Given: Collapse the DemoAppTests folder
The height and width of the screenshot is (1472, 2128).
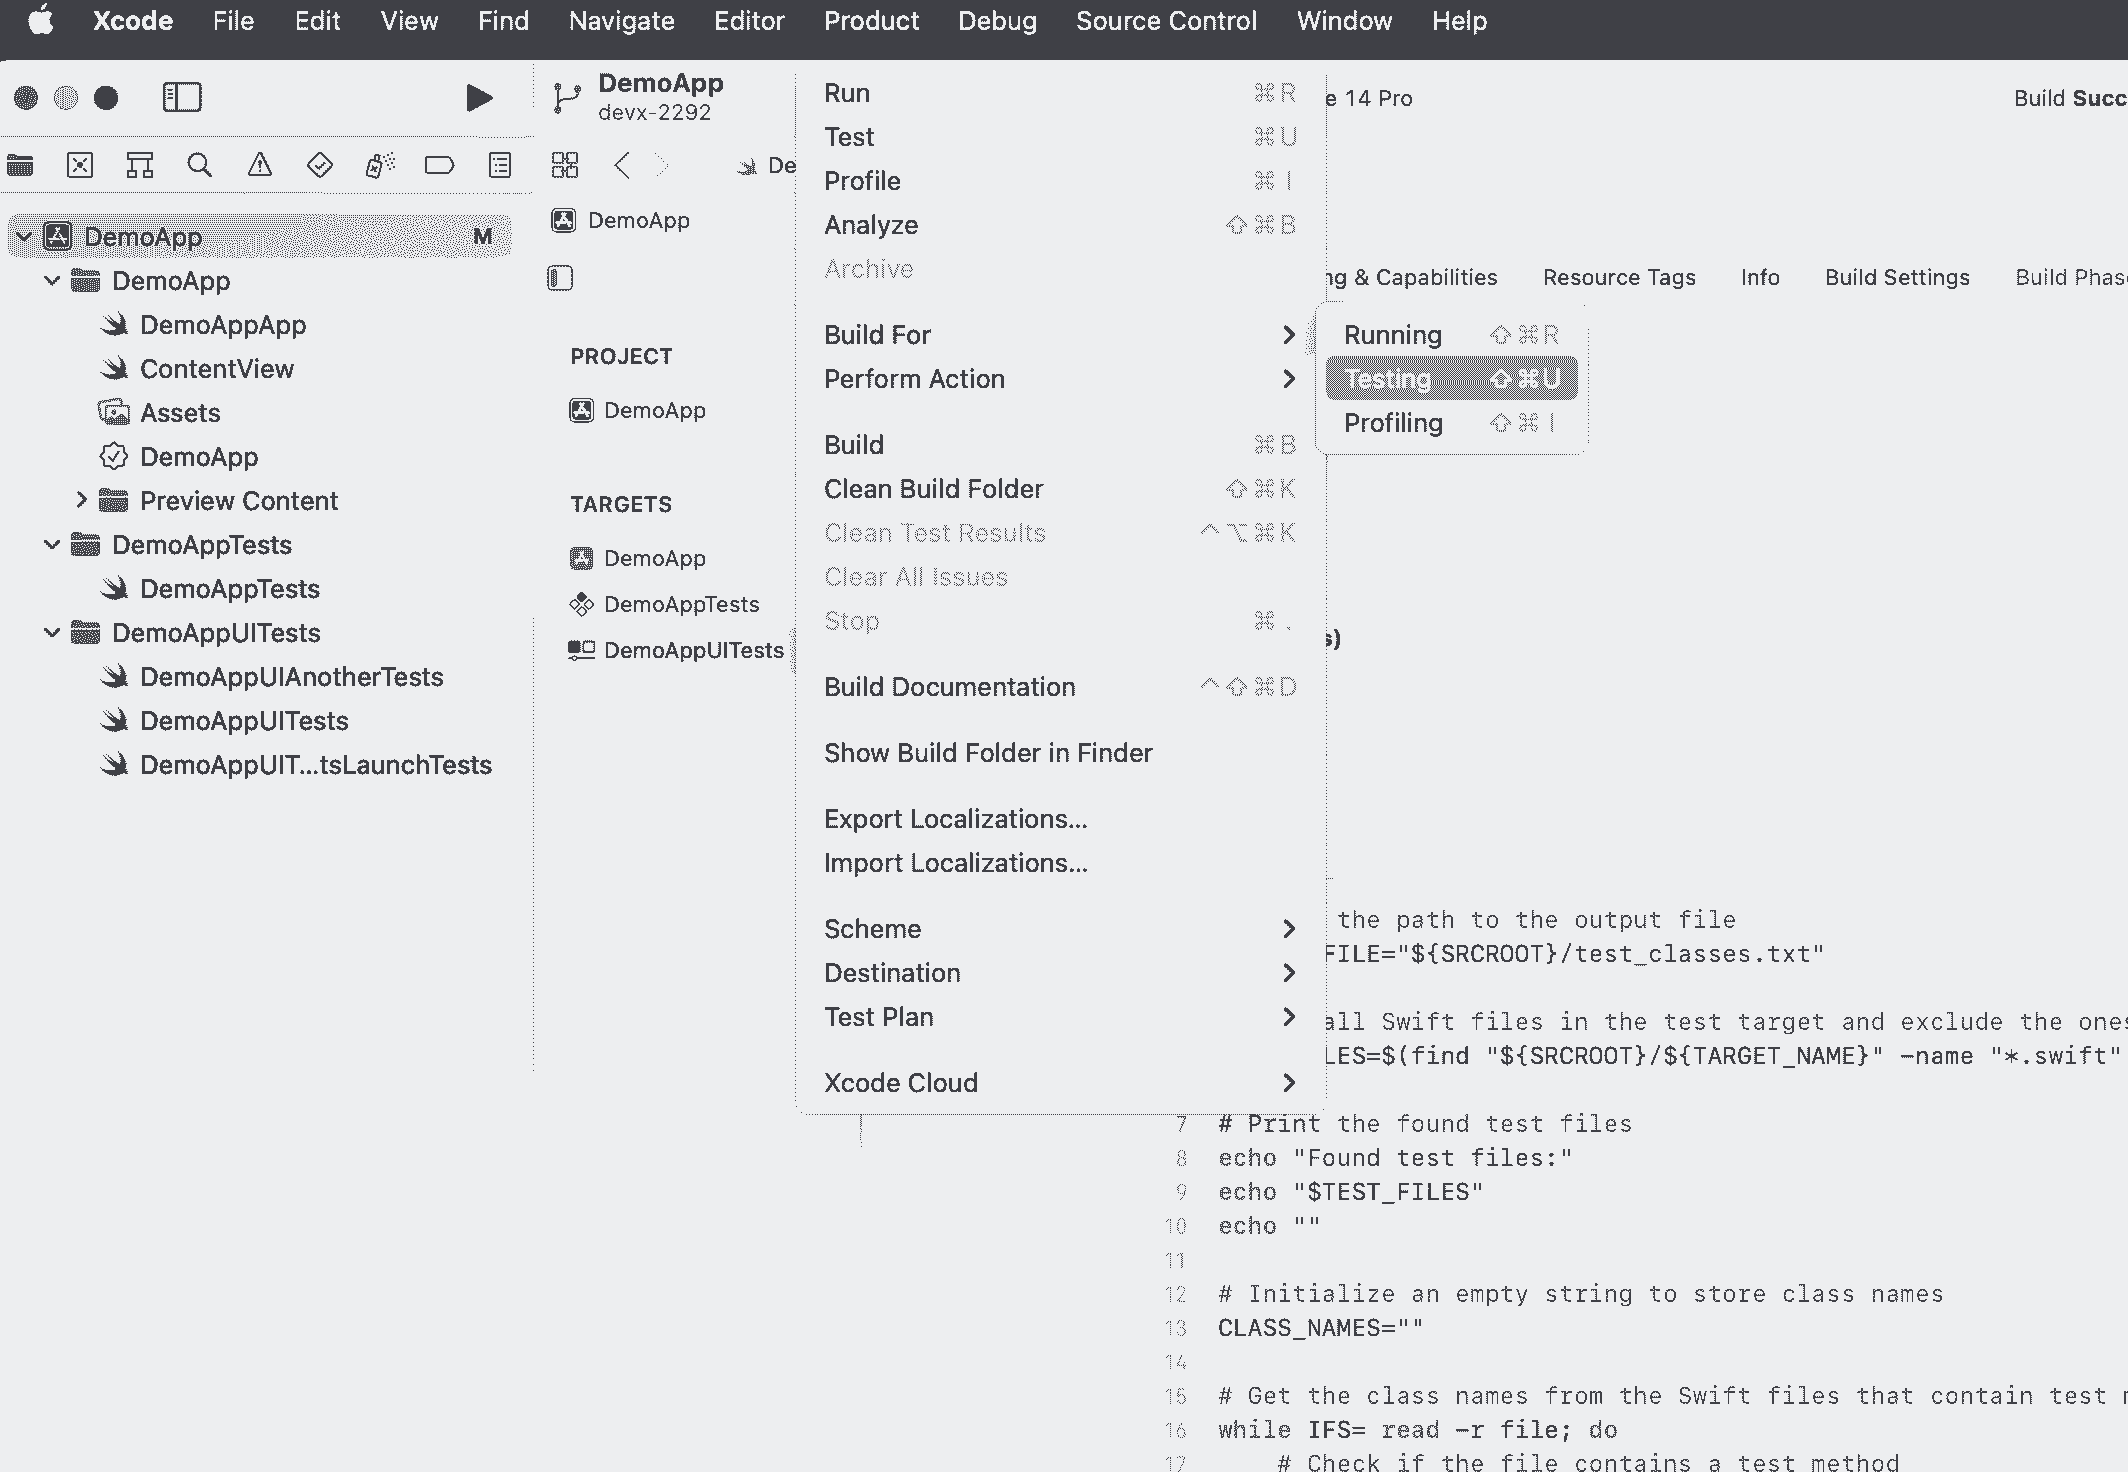Looking at the screenshot, I should coord(52,545).
